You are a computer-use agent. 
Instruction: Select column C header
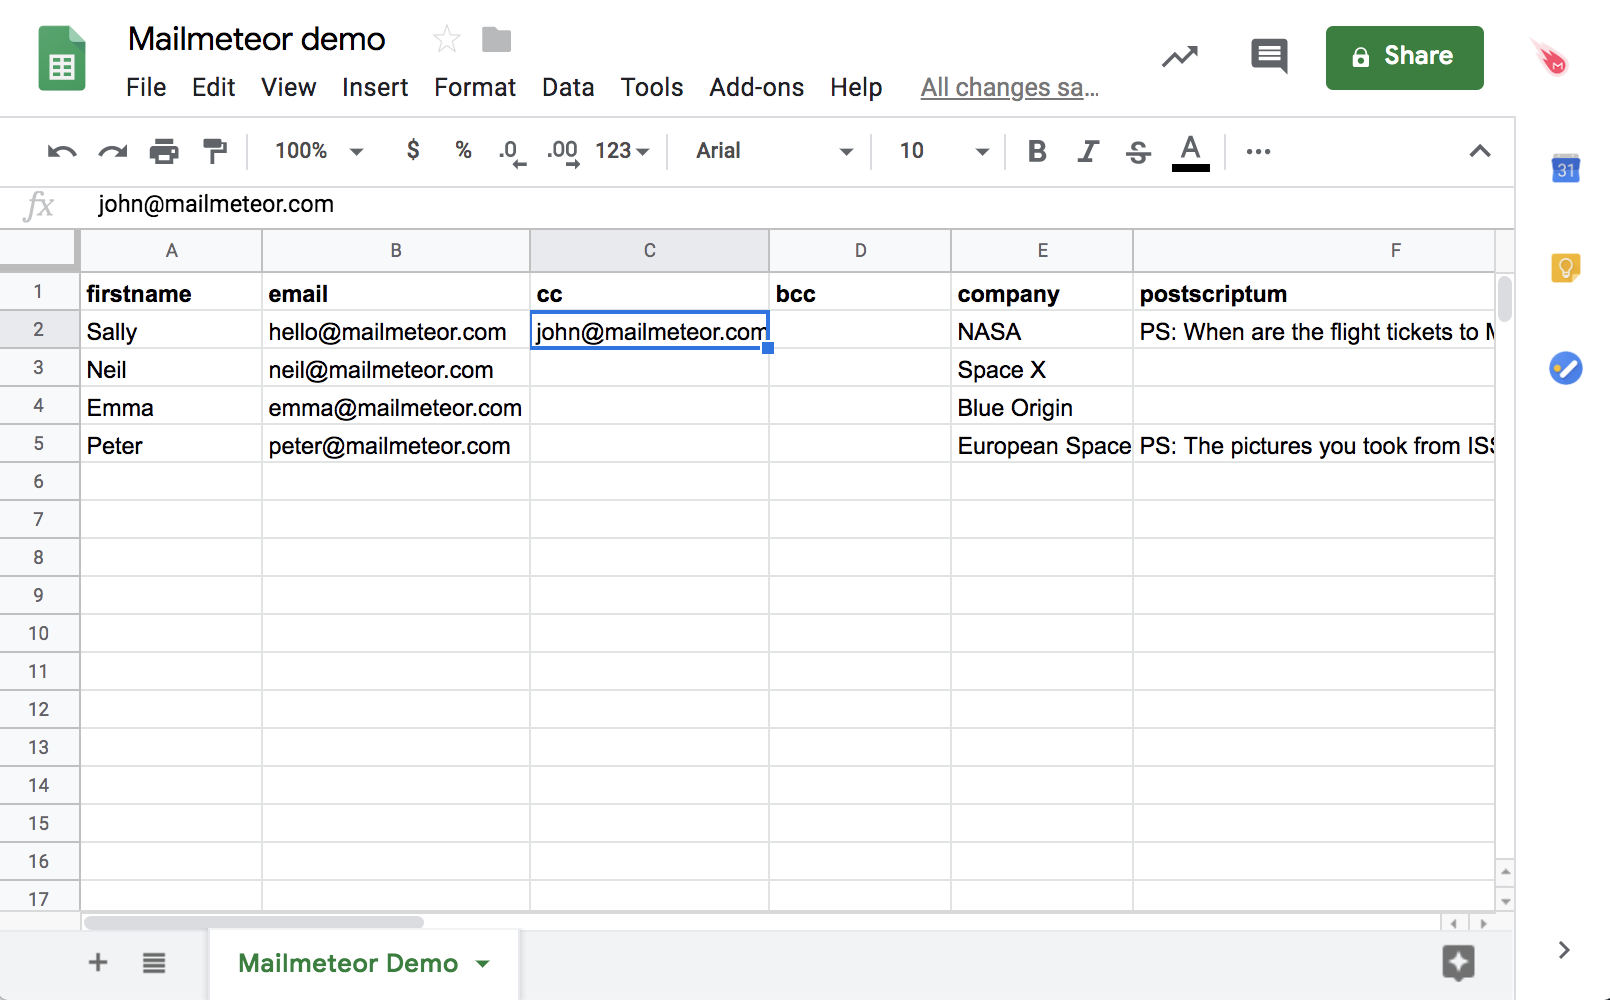(649, 251)
